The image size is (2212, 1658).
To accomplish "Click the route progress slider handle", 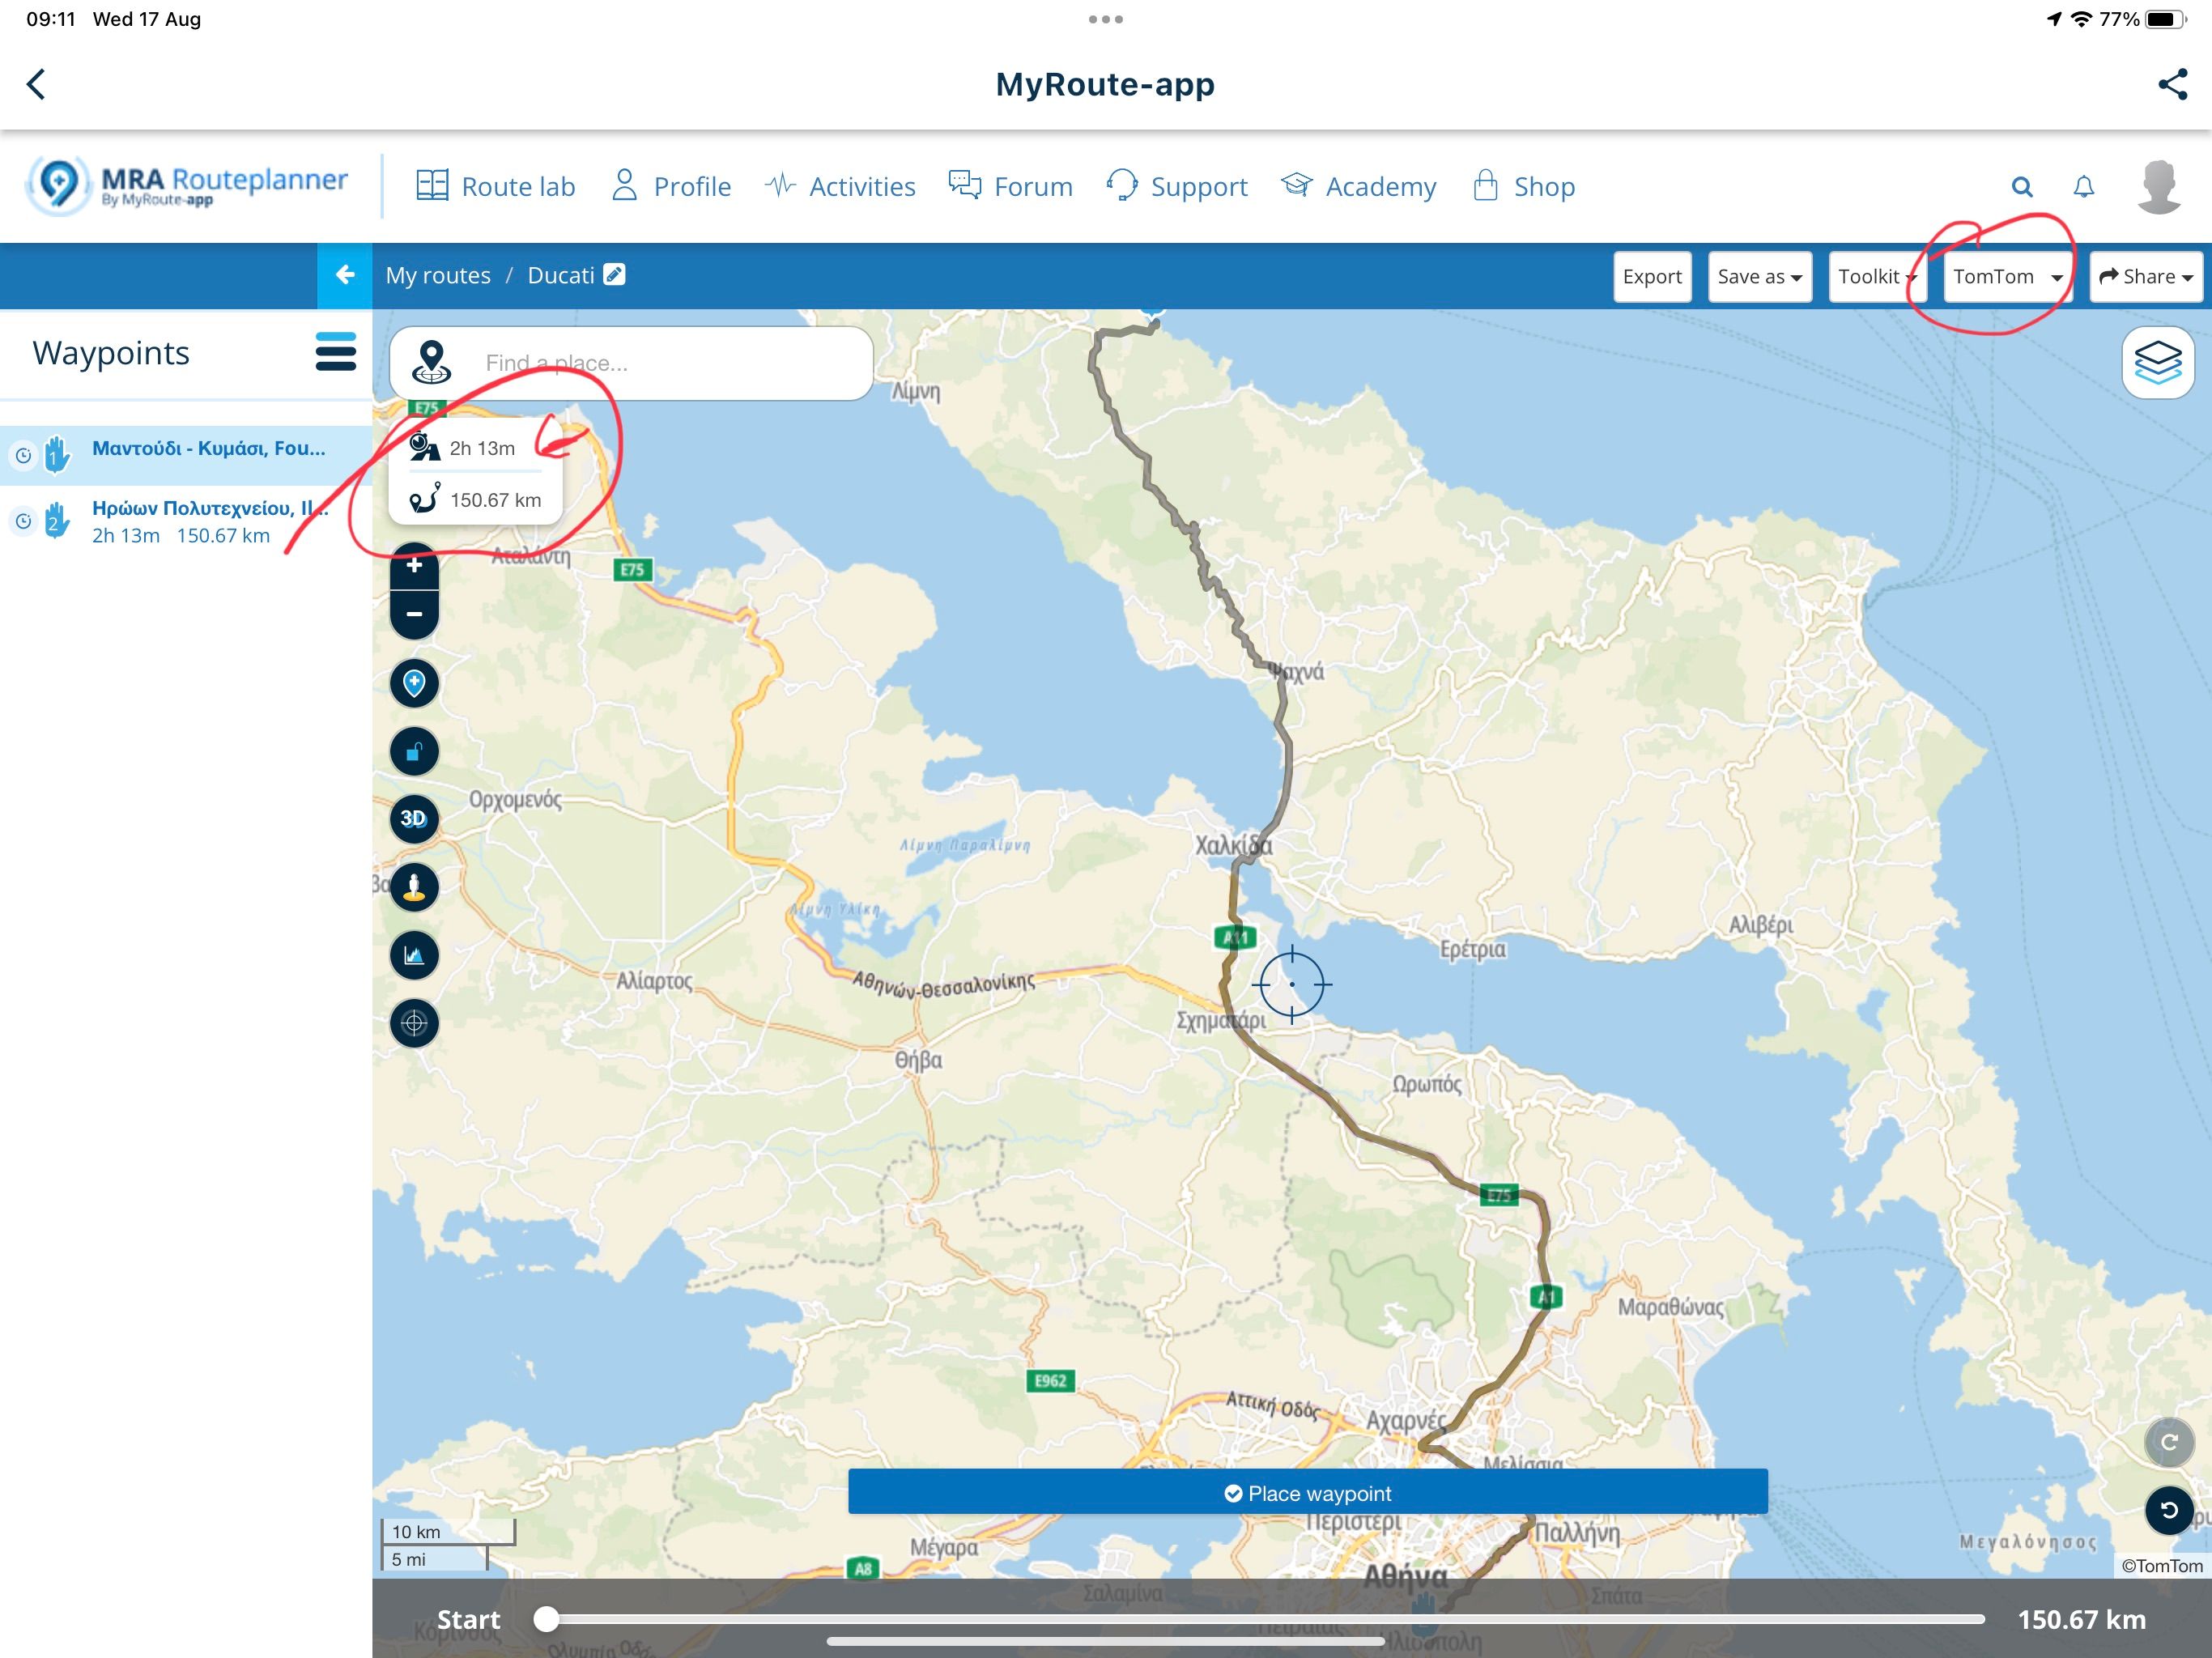I will 546,1619.
